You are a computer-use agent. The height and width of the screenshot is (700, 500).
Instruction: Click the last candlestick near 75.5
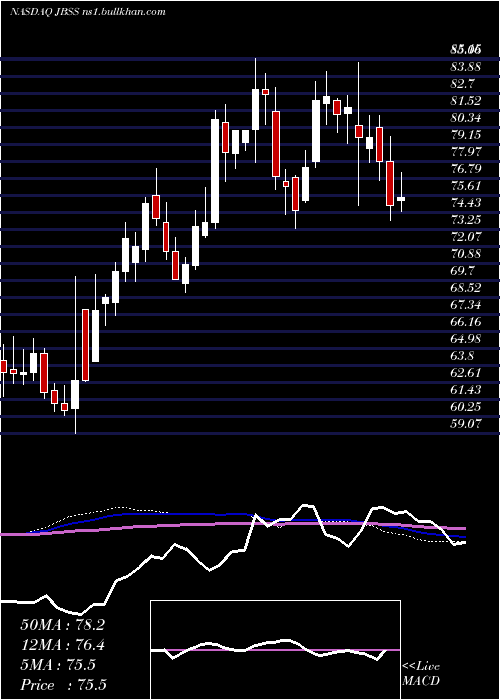coord(401,192)
